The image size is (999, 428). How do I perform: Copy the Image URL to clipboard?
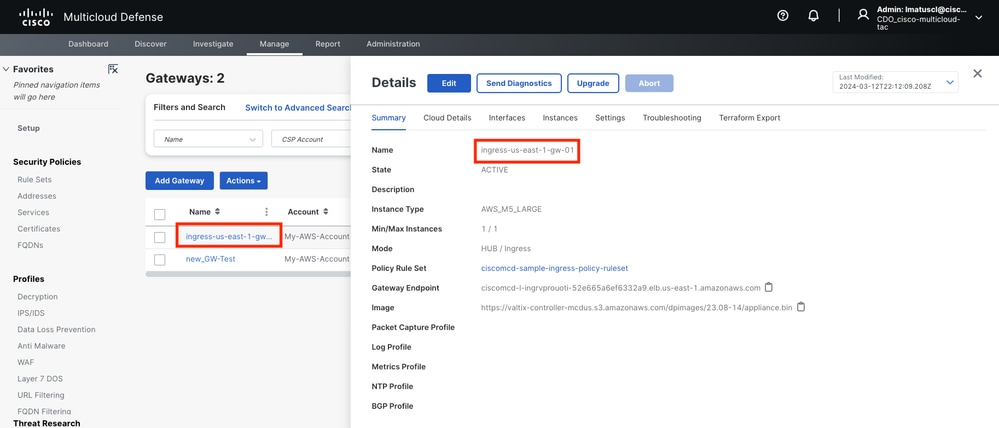point(801,307)
